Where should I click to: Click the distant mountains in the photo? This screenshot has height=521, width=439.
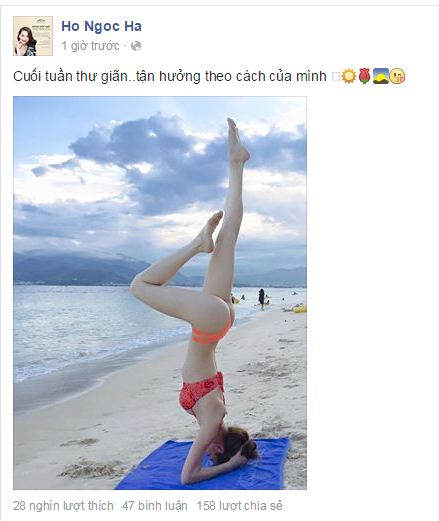pos(77,268)
